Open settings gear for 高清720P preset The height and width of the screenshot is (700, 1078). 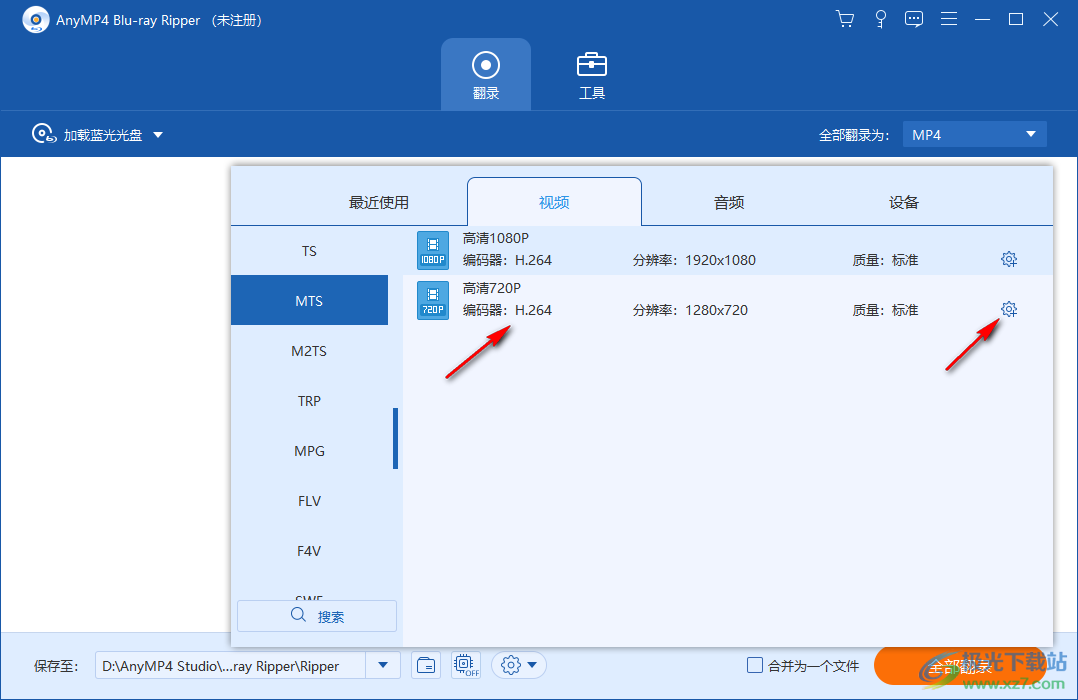pos(1009,309)
